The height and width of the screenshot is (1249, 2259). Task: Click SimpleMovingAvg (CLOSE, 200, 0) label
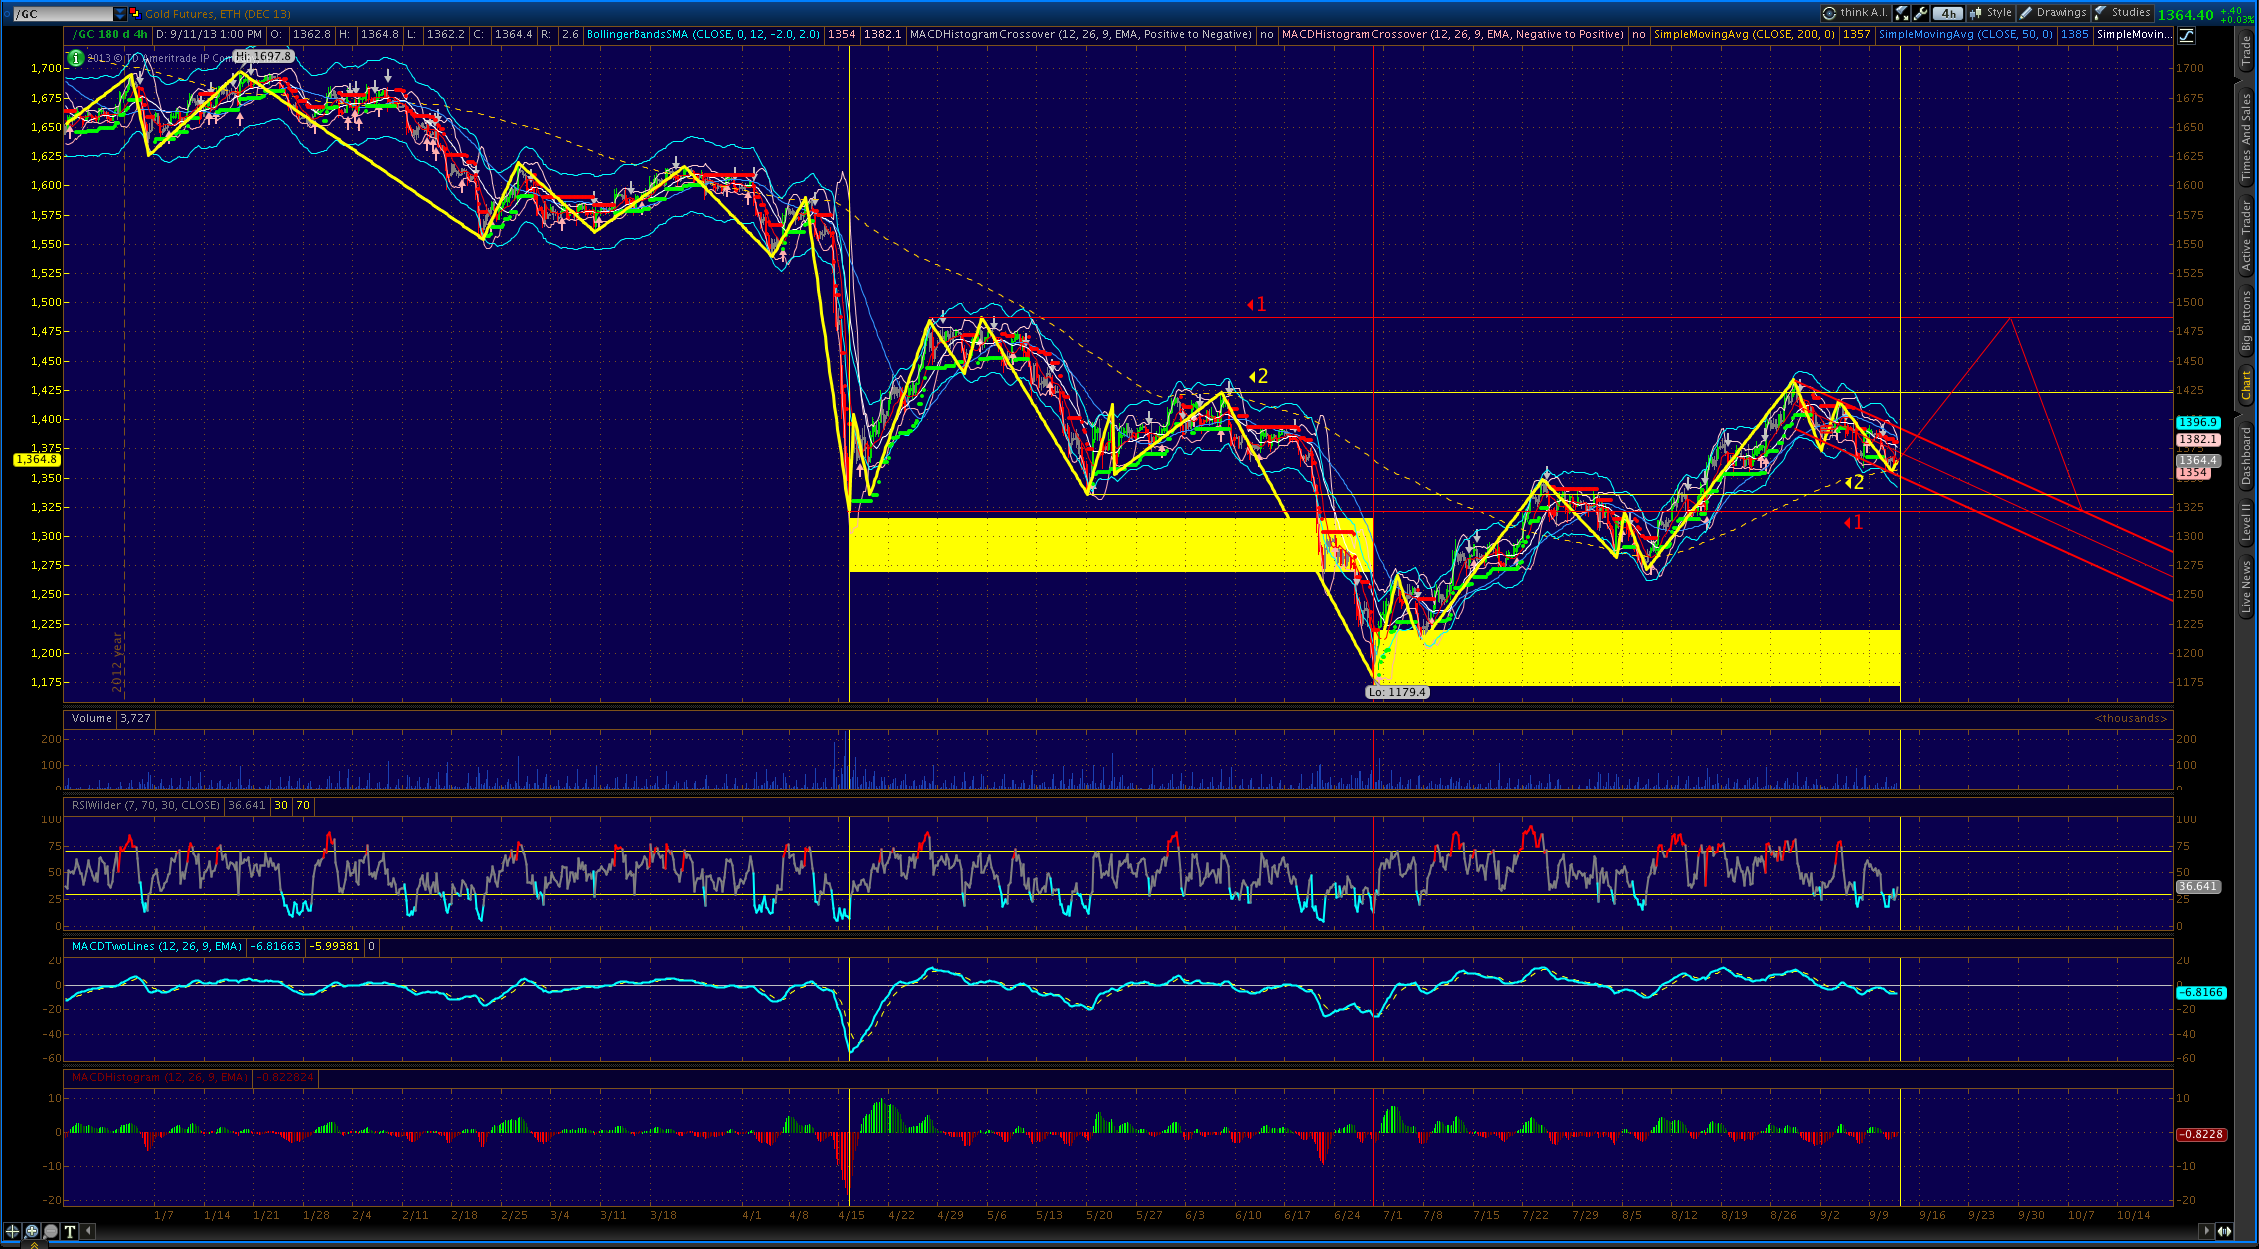click(x=1744, y=35)
